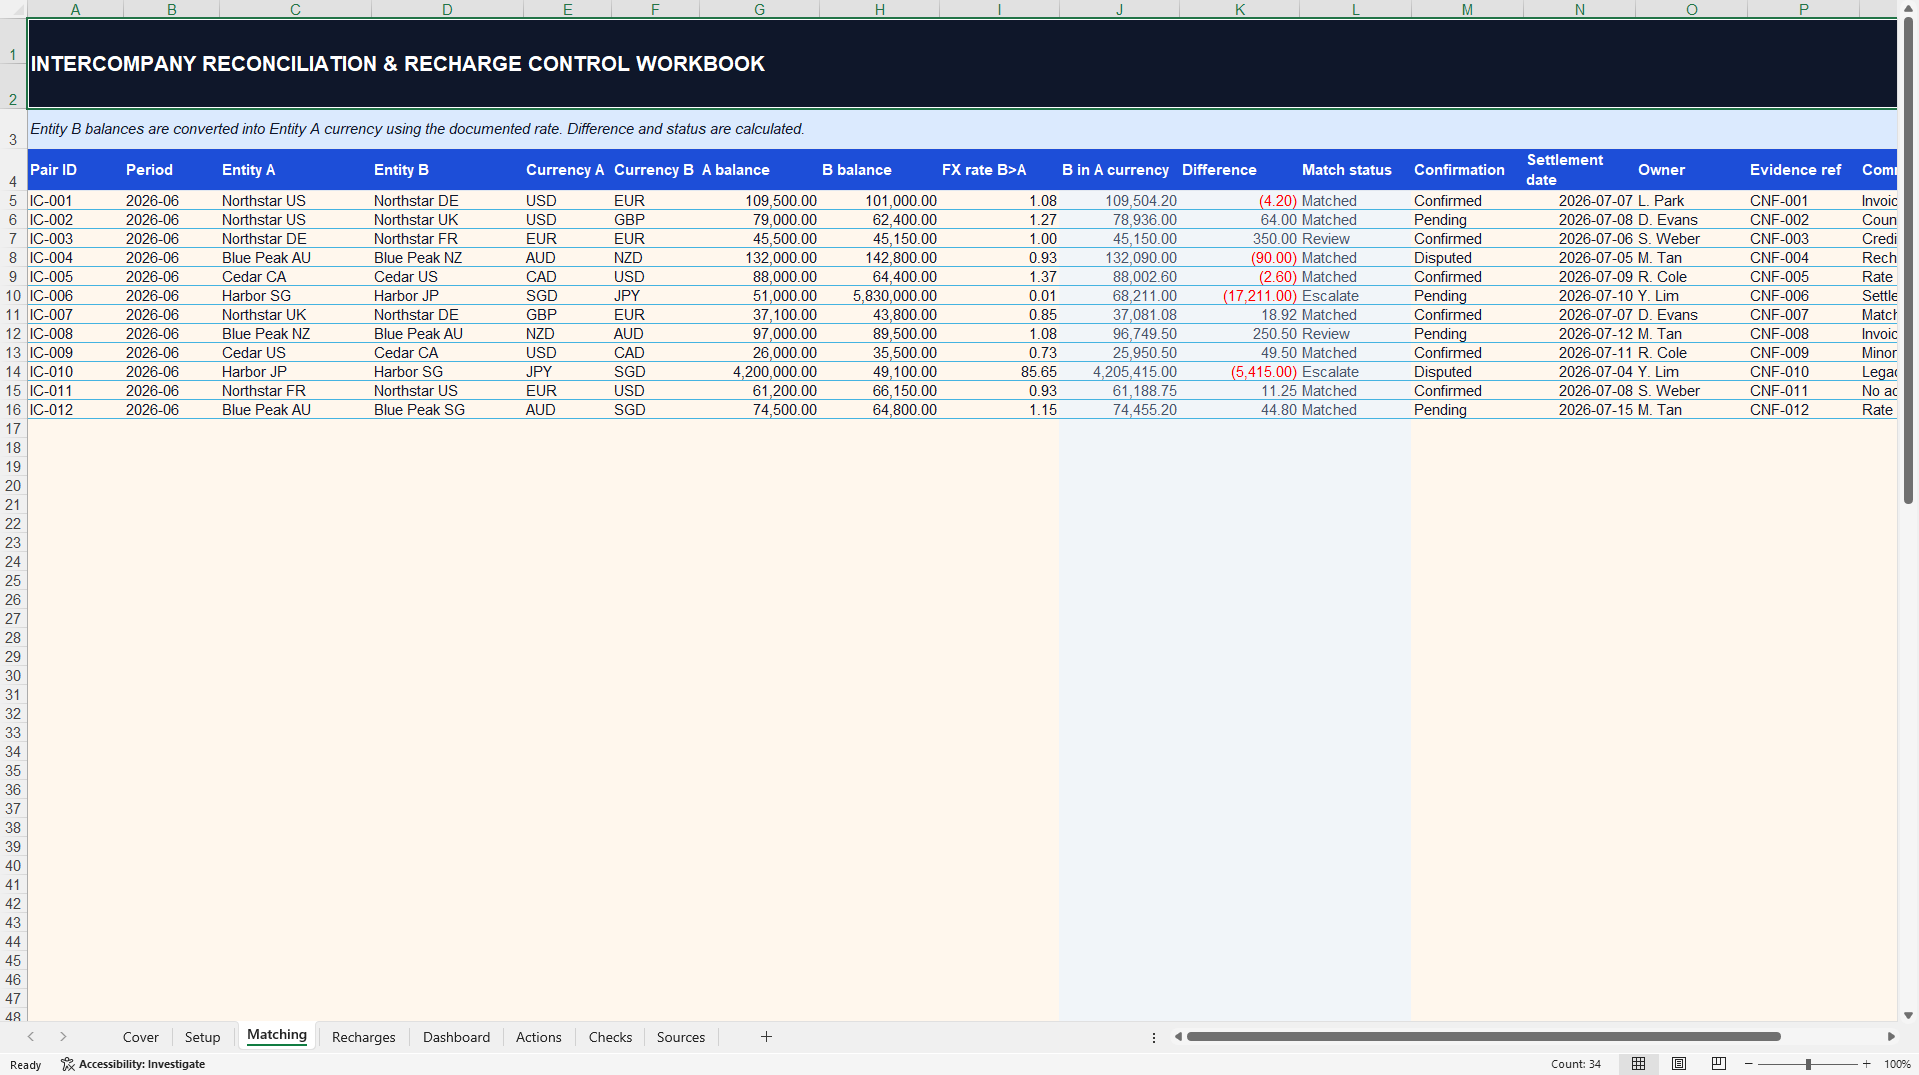Select cell IC-012
The height and width of the screenshot is (1075, 1919).
point(75,410)
